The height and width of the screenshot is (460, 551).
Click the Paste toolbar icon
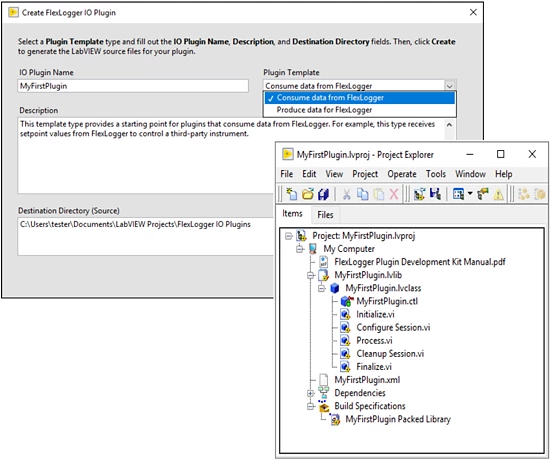pyautogui.click(x=378, y=194)
